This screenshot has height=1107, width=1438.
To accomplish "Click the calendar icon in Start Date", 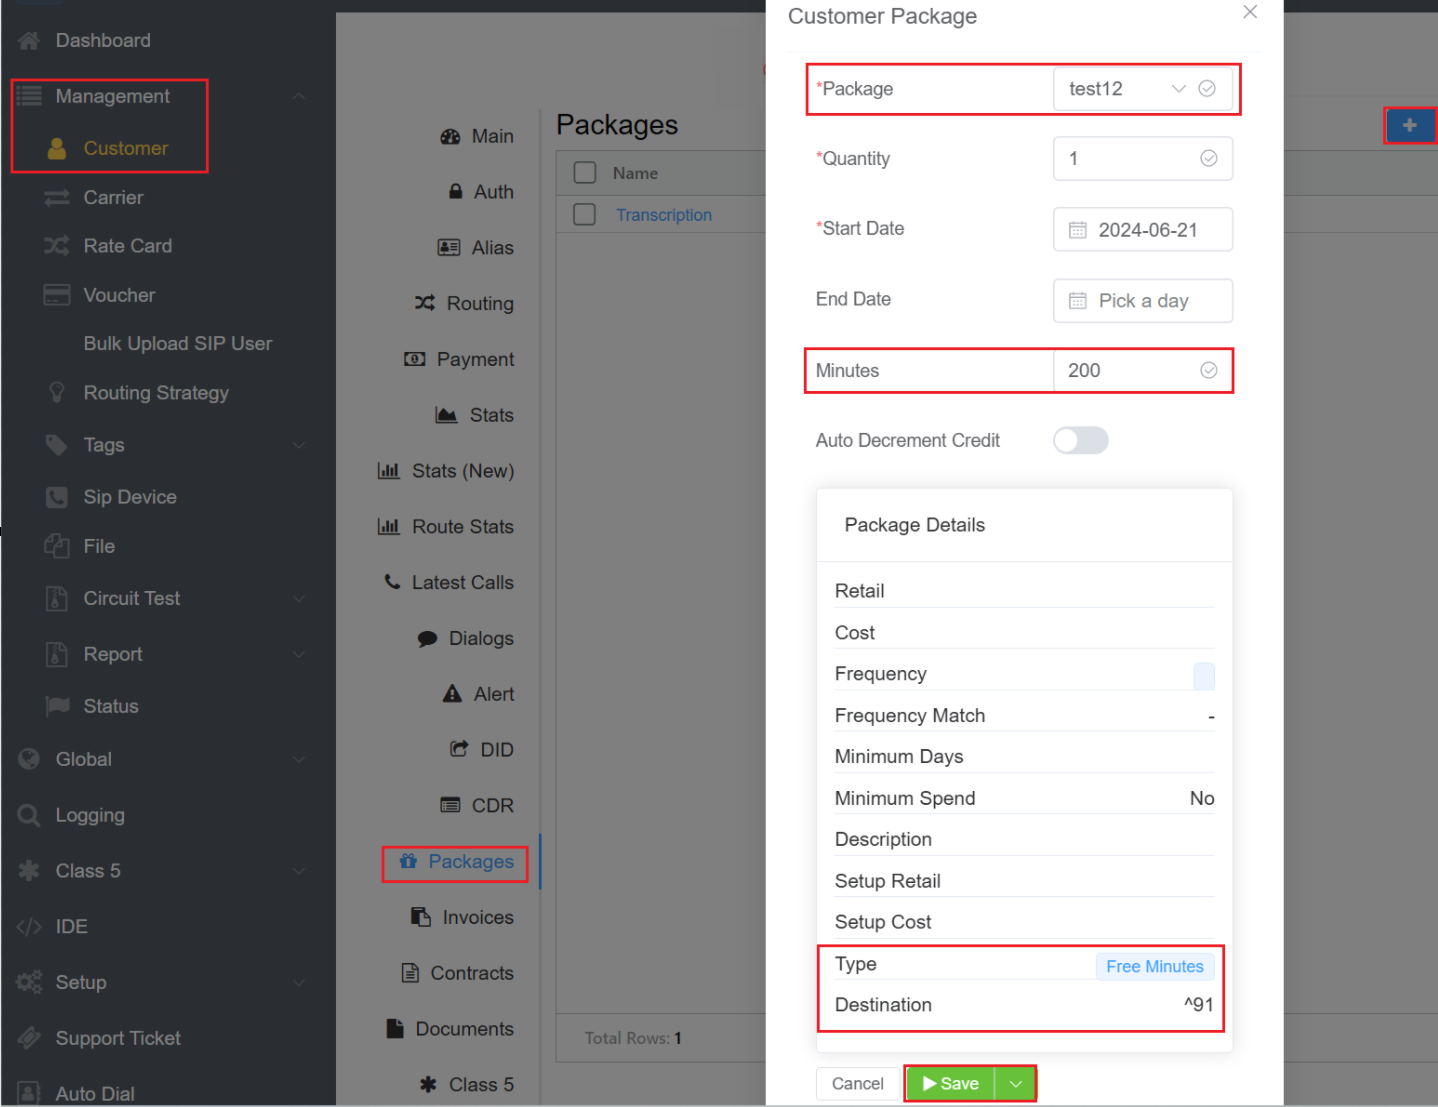I will click(x=1077, y=230).
